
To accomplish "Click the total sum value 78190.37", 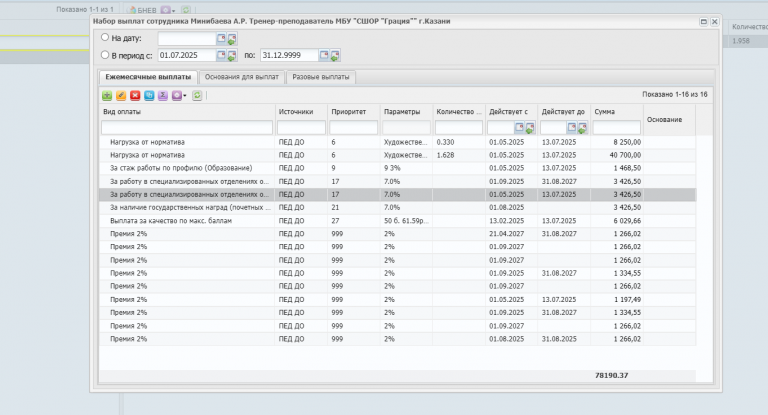I will pyautogui.click(x=611, y=376).
